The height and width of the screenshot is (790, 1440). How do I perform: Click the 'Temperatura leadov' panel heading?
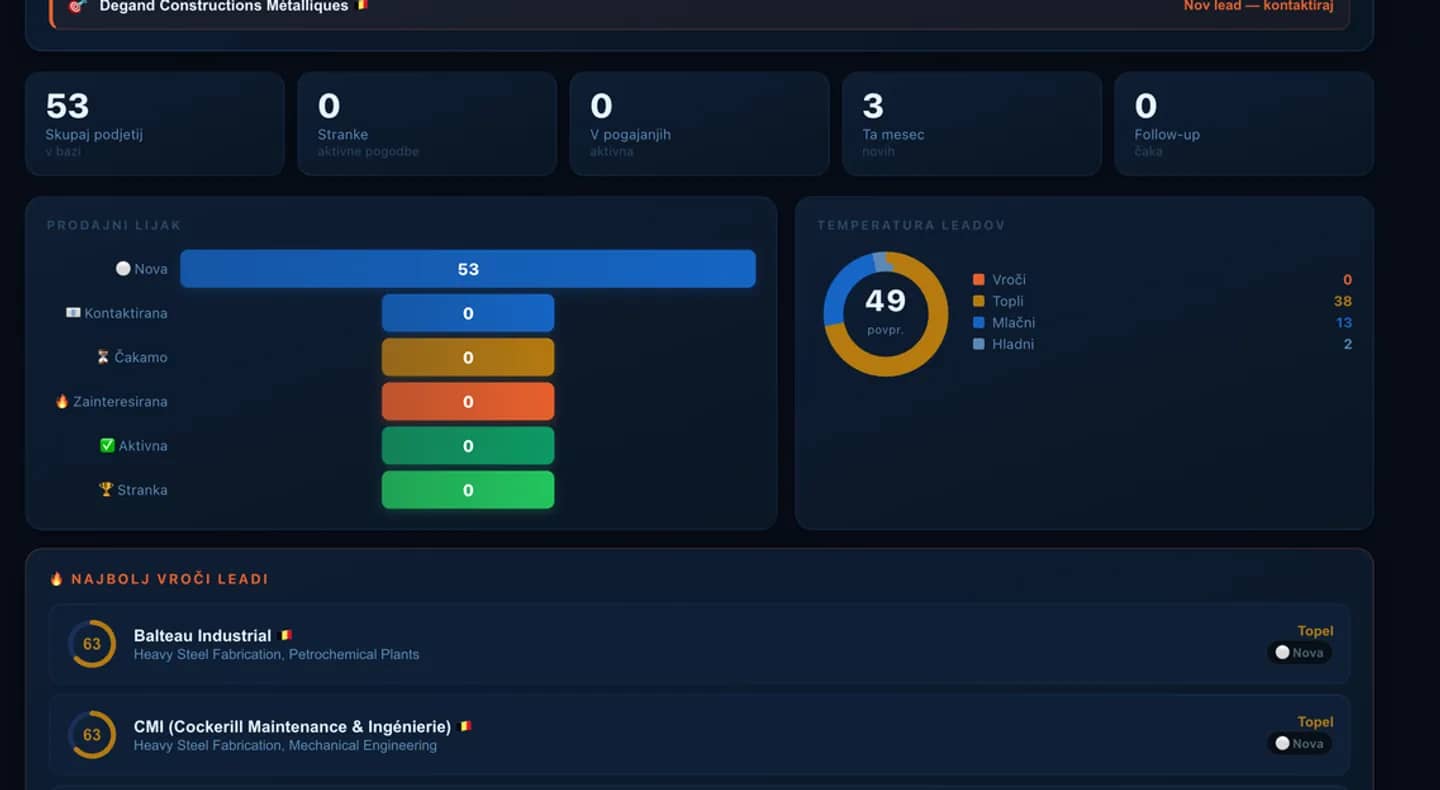coord(911,226)
